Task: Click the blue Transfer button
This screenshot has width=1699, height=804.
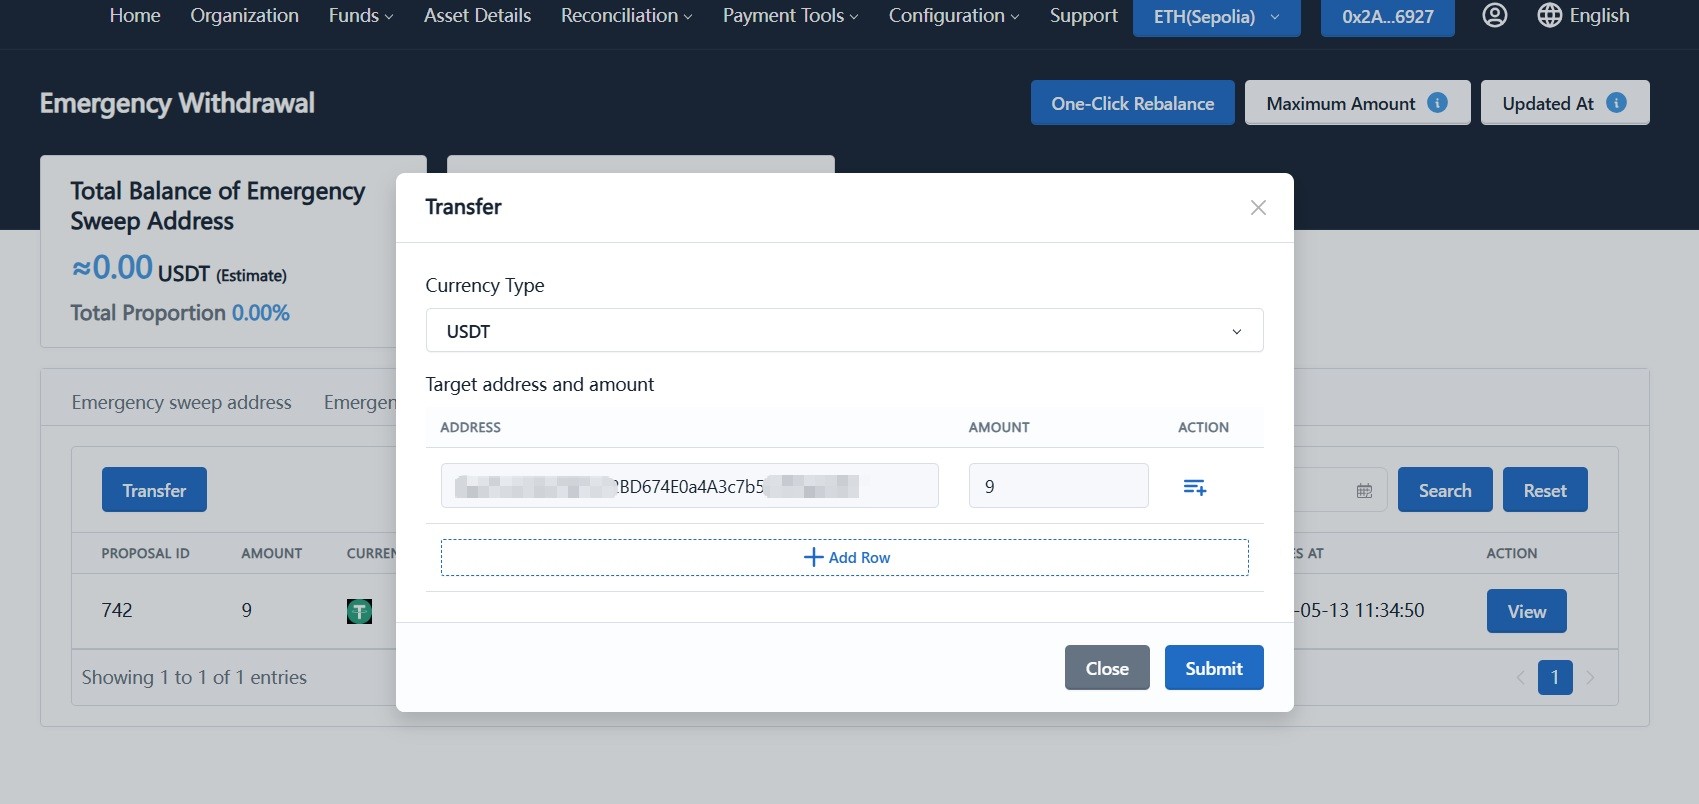Action: 154,490
